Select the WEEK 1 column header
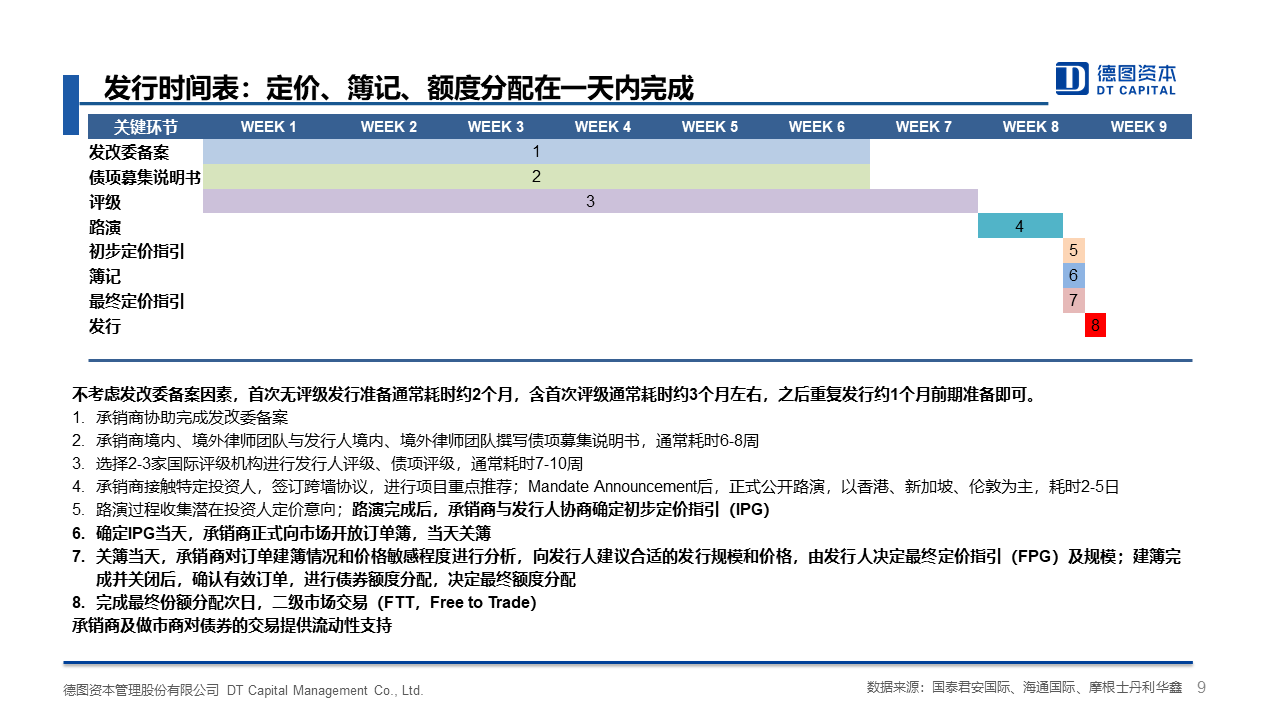This screenshot has height=720, width=1280. click(268, 127)
